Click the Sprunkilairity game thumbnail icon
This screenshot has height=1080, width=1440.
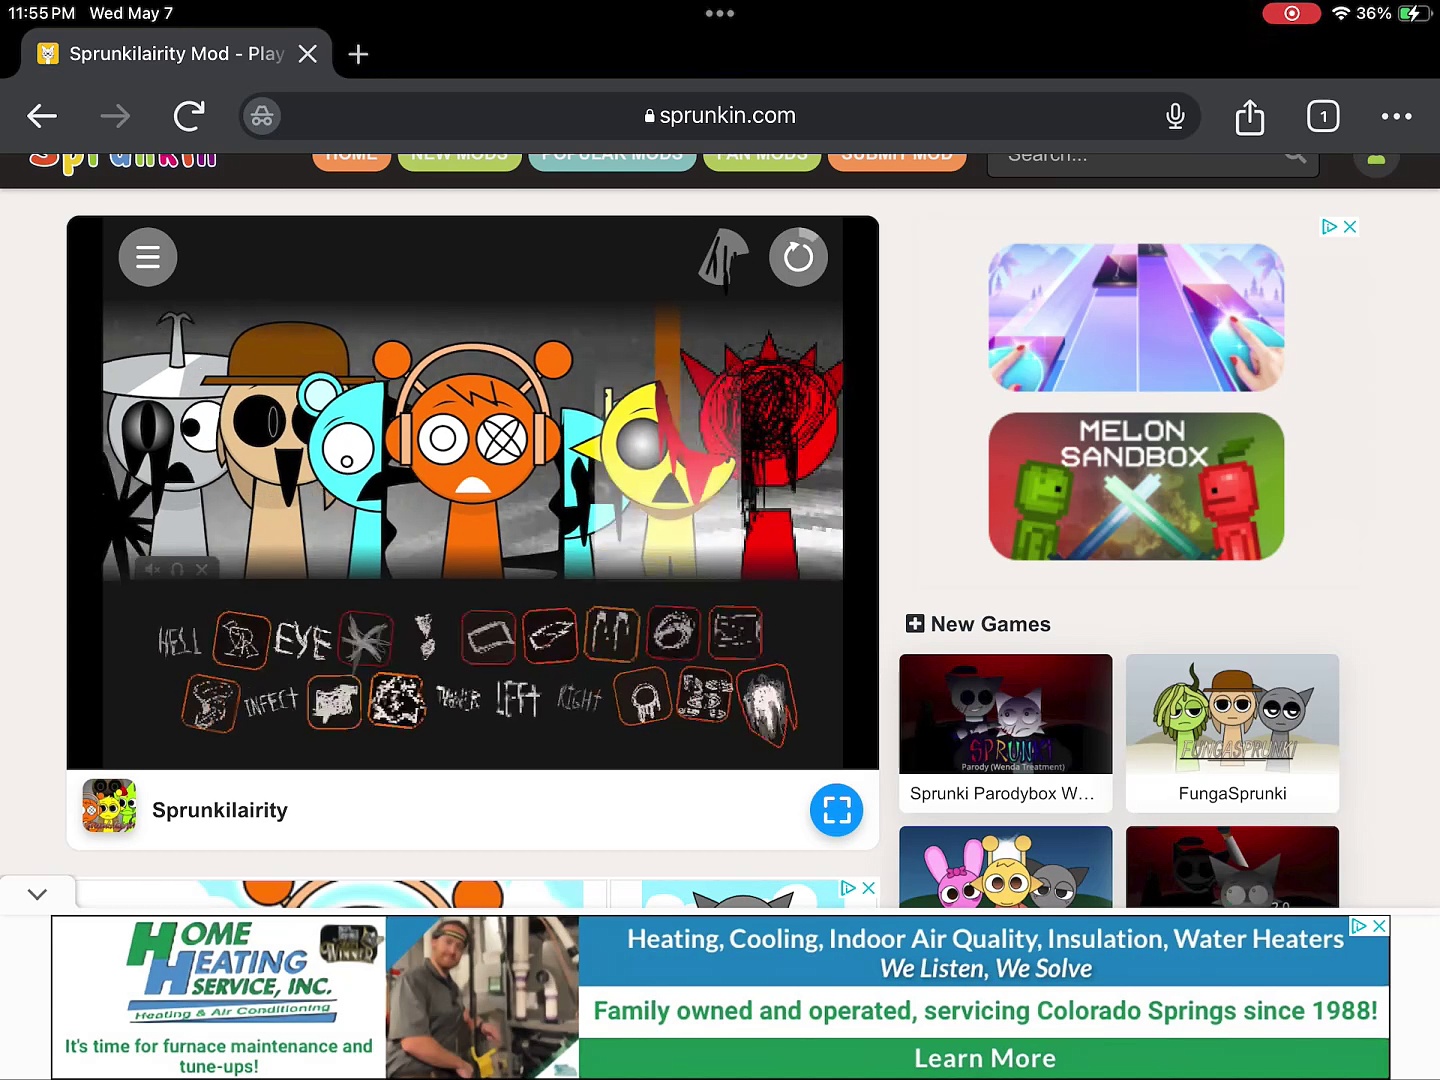[109, 806]
